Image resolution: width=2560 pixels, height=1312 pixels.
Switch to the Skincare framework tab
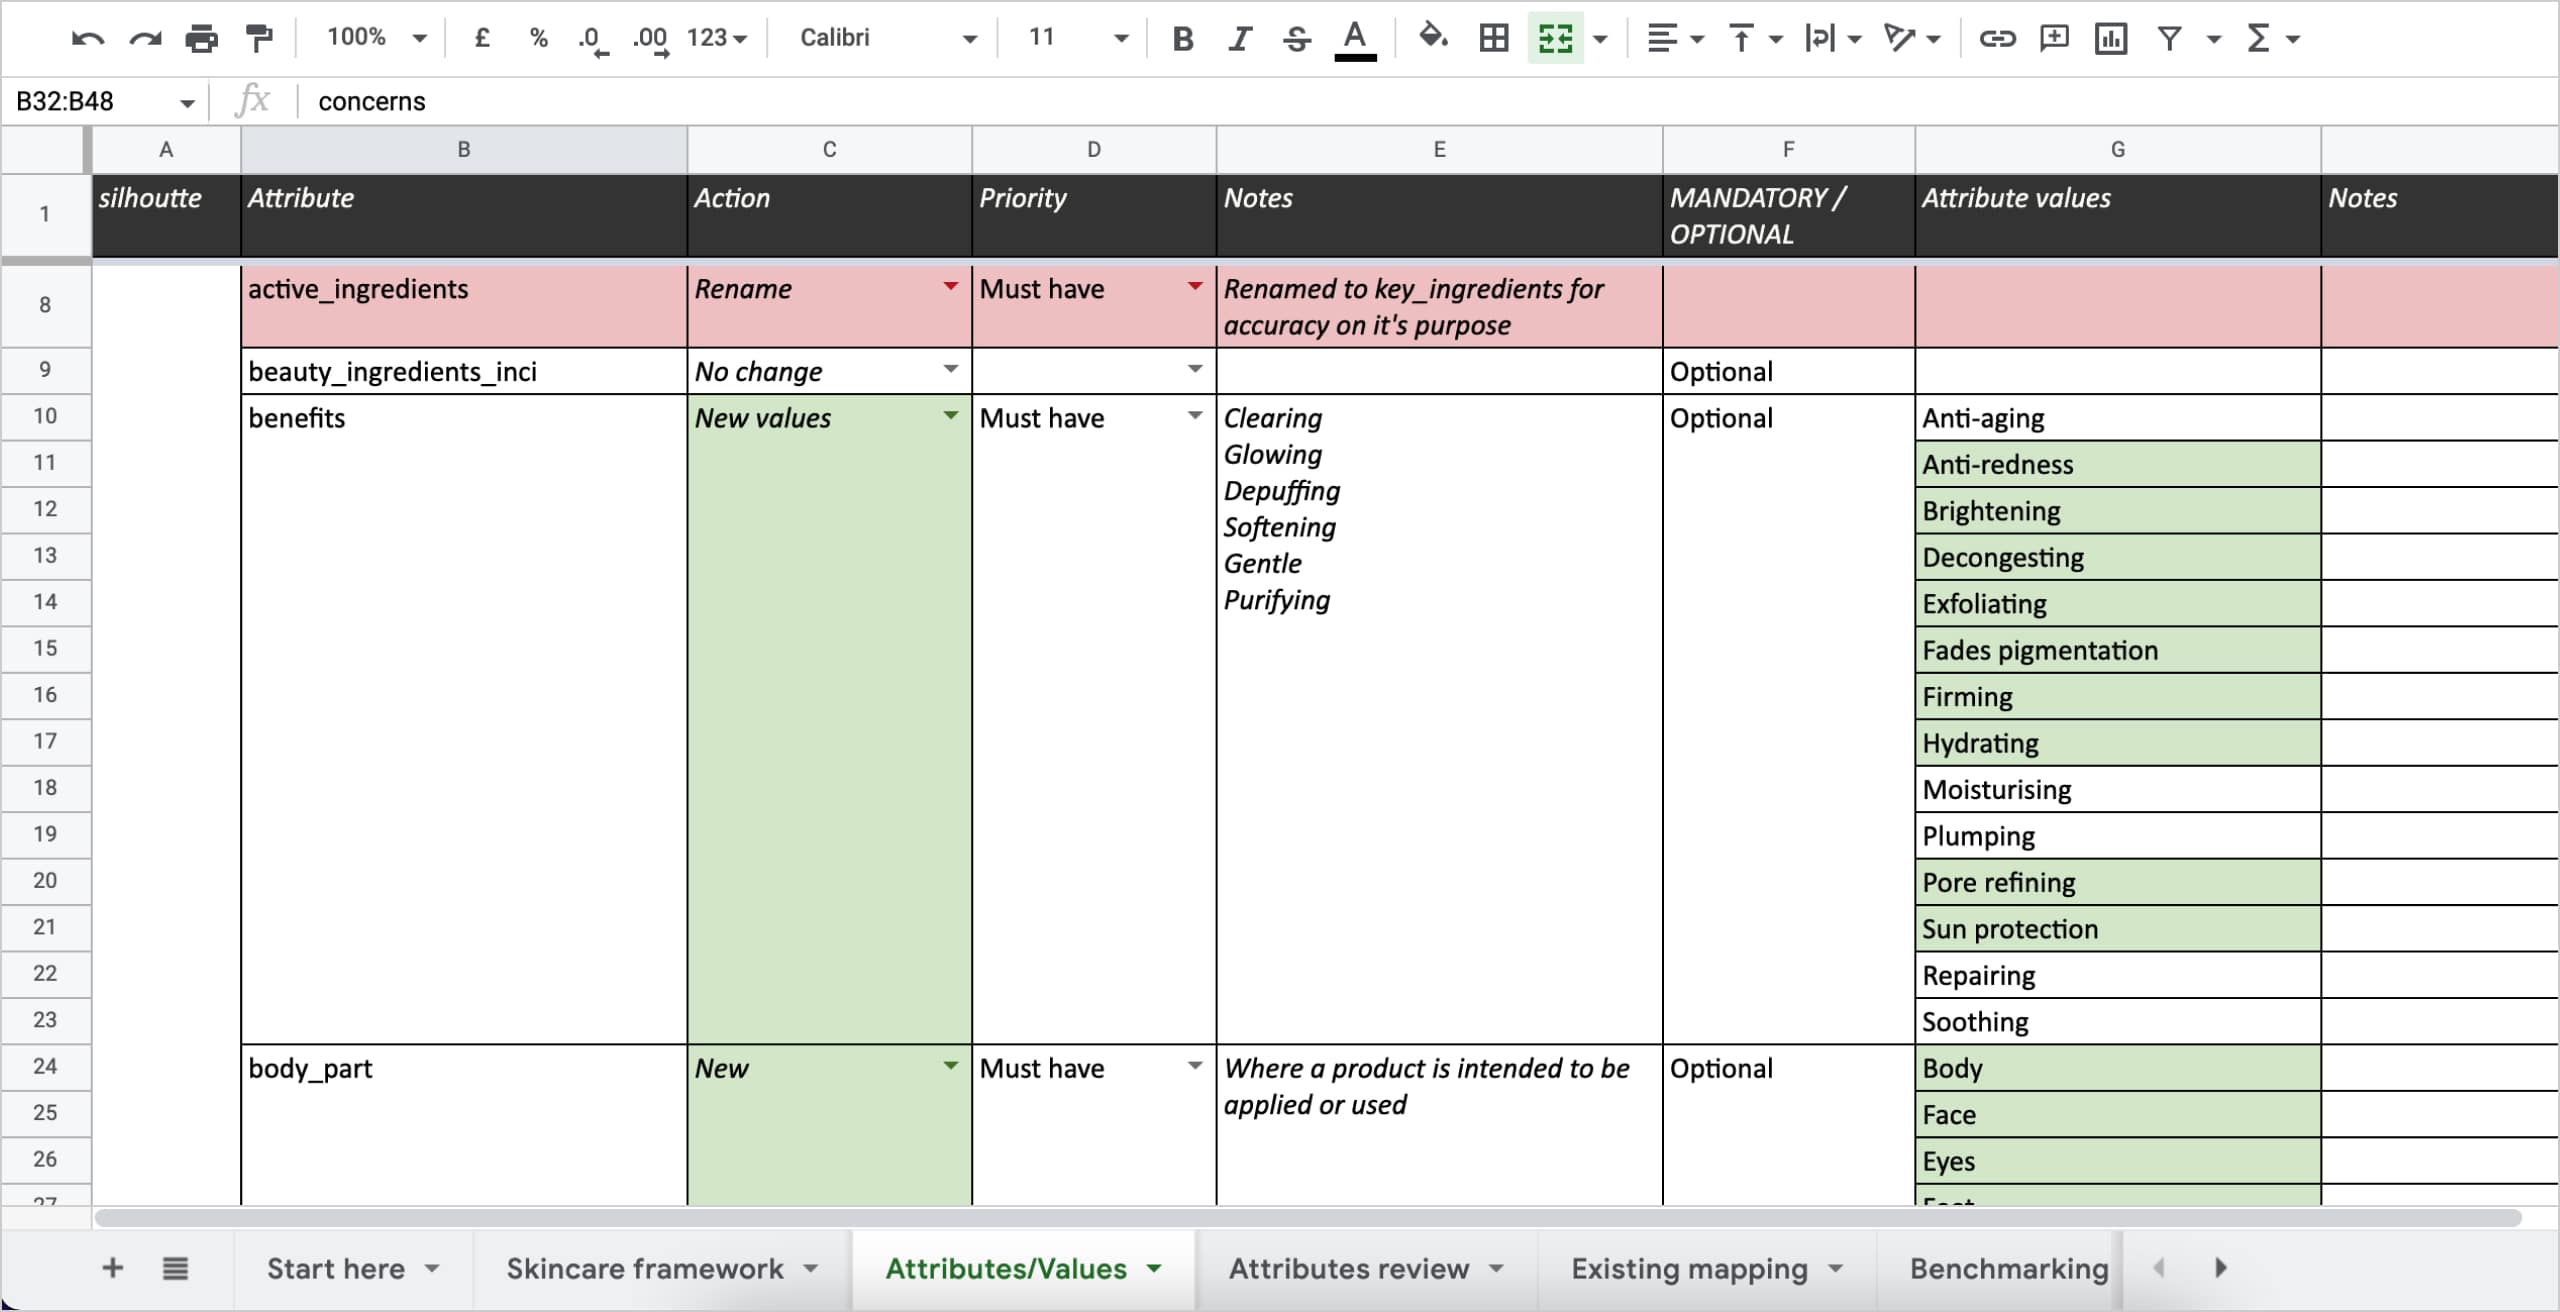click(x=645, y=1268)
